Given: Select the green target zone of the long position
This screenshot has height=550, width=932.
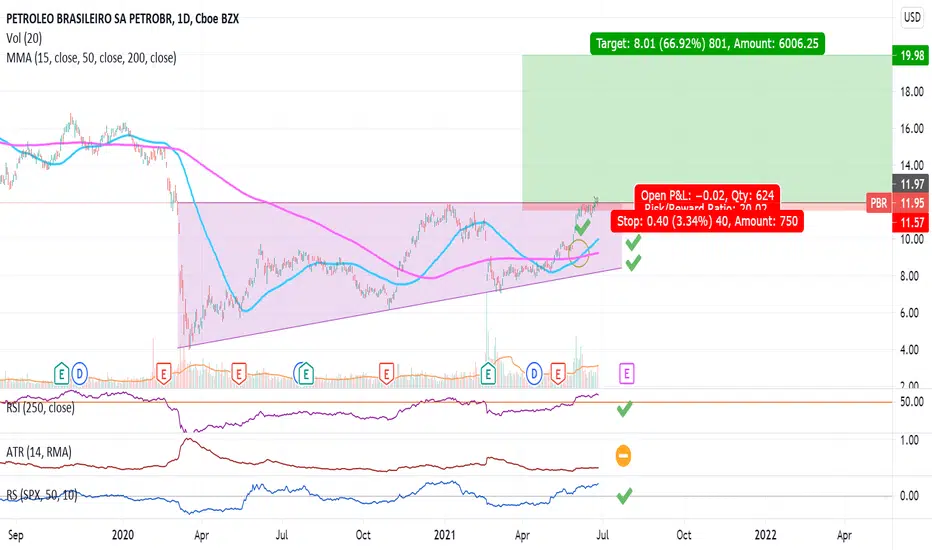Looking at the screenshot, I should pyautogui.click(x=707, y=128).
